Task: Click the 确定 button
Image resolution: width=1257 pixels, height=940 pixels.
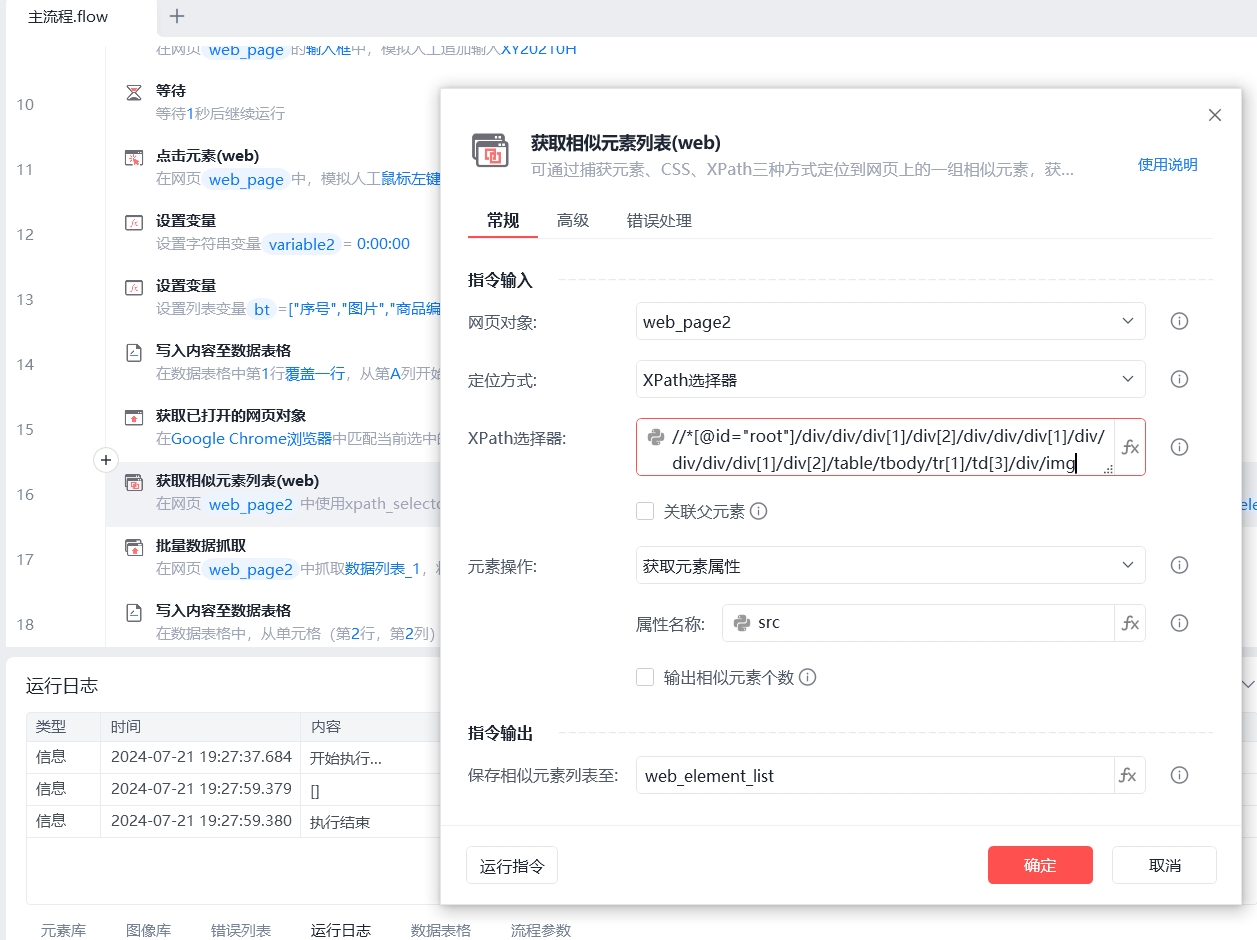Action: (1040, 865)
